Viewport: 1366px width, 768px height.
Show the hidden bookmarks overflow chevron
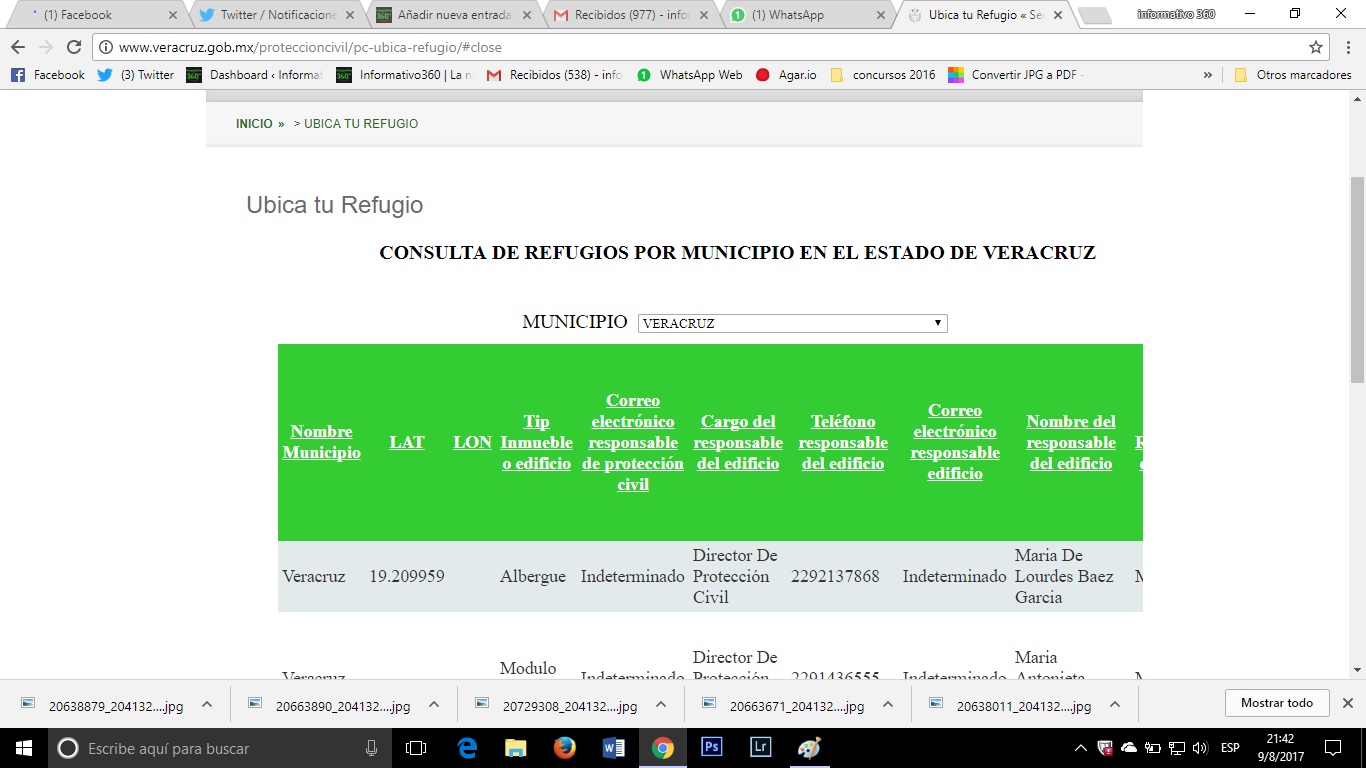(1208, 75)
